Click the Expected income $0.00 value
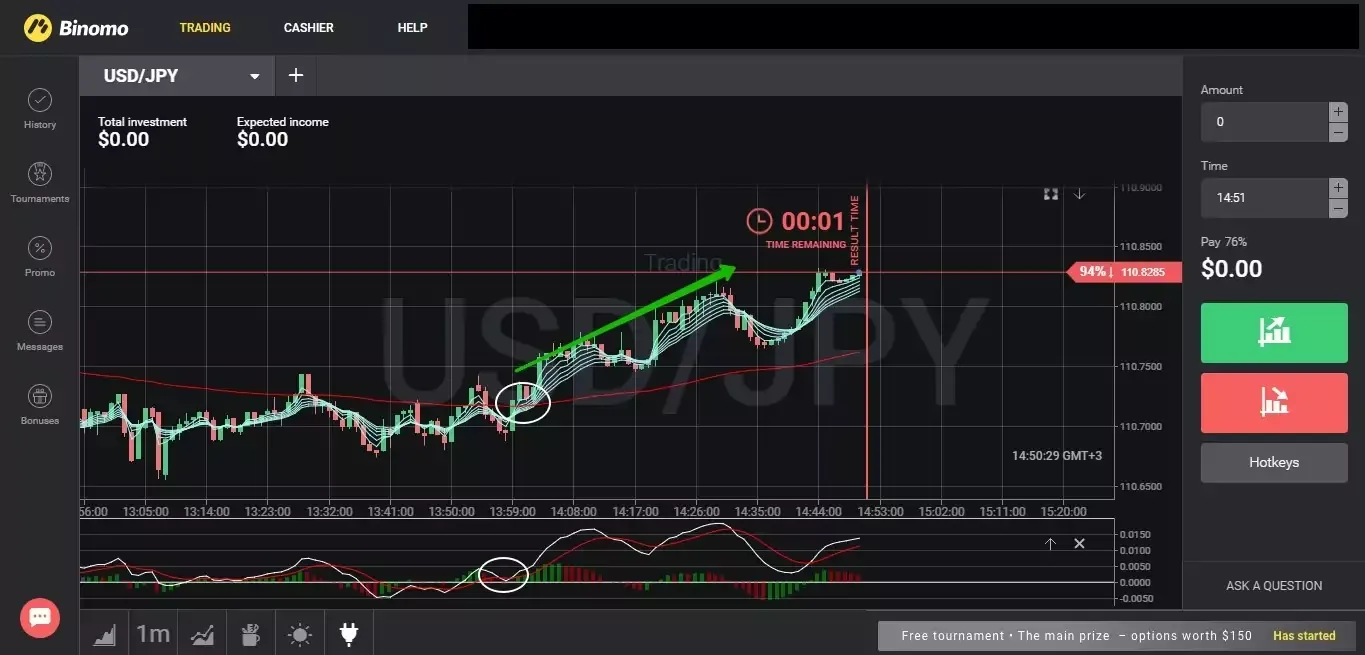Image resolution: width=1365 pixels, height=655 pixels. coord(263,140)
